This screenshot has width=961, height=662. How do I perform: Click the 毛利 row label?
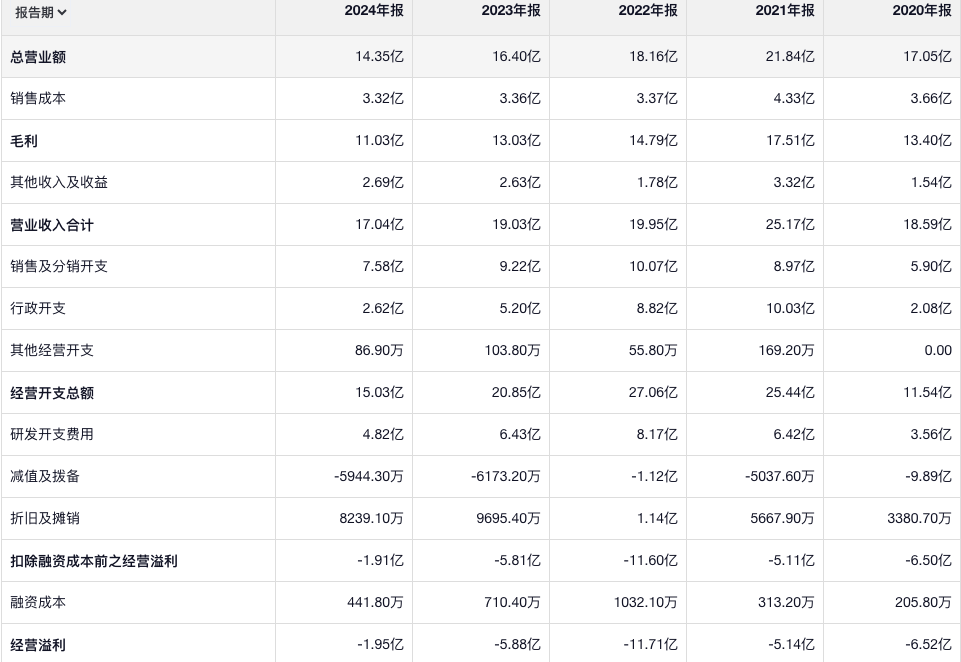pos(24,141)
